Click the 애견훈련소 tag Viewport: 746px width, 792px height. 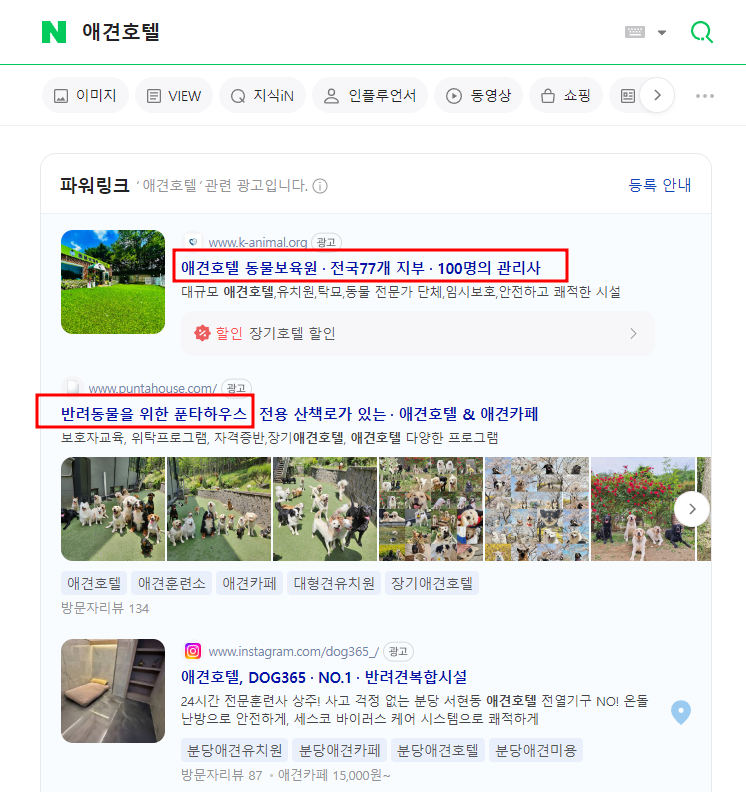tap(171, 583)
